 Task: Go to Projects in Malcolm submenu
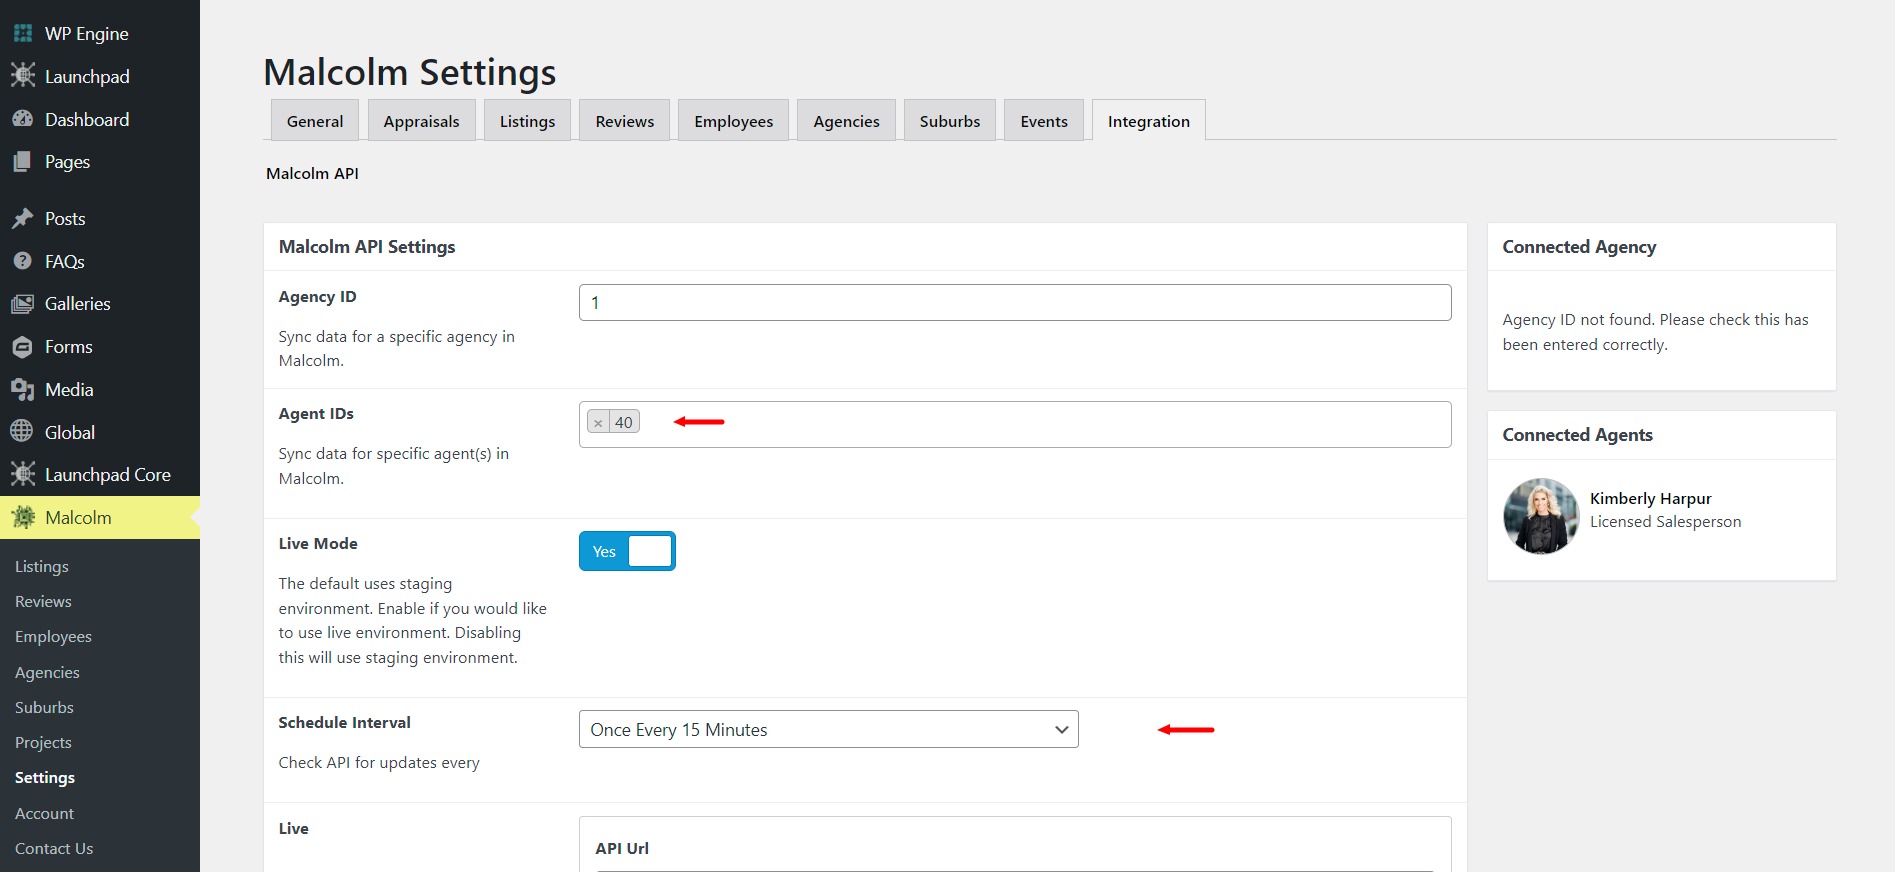pyautogui.click(x=43, y=742)
